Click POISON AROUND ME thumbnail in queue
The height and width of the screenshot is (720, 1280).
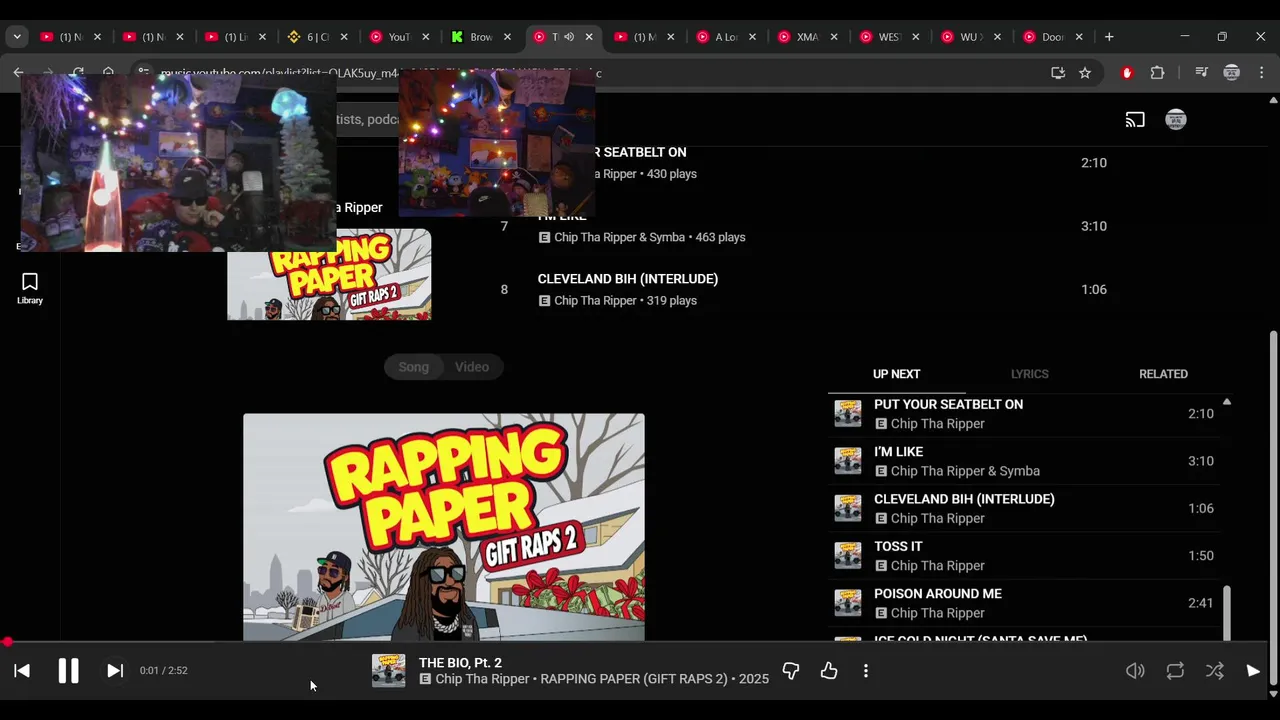pos(848,603)
